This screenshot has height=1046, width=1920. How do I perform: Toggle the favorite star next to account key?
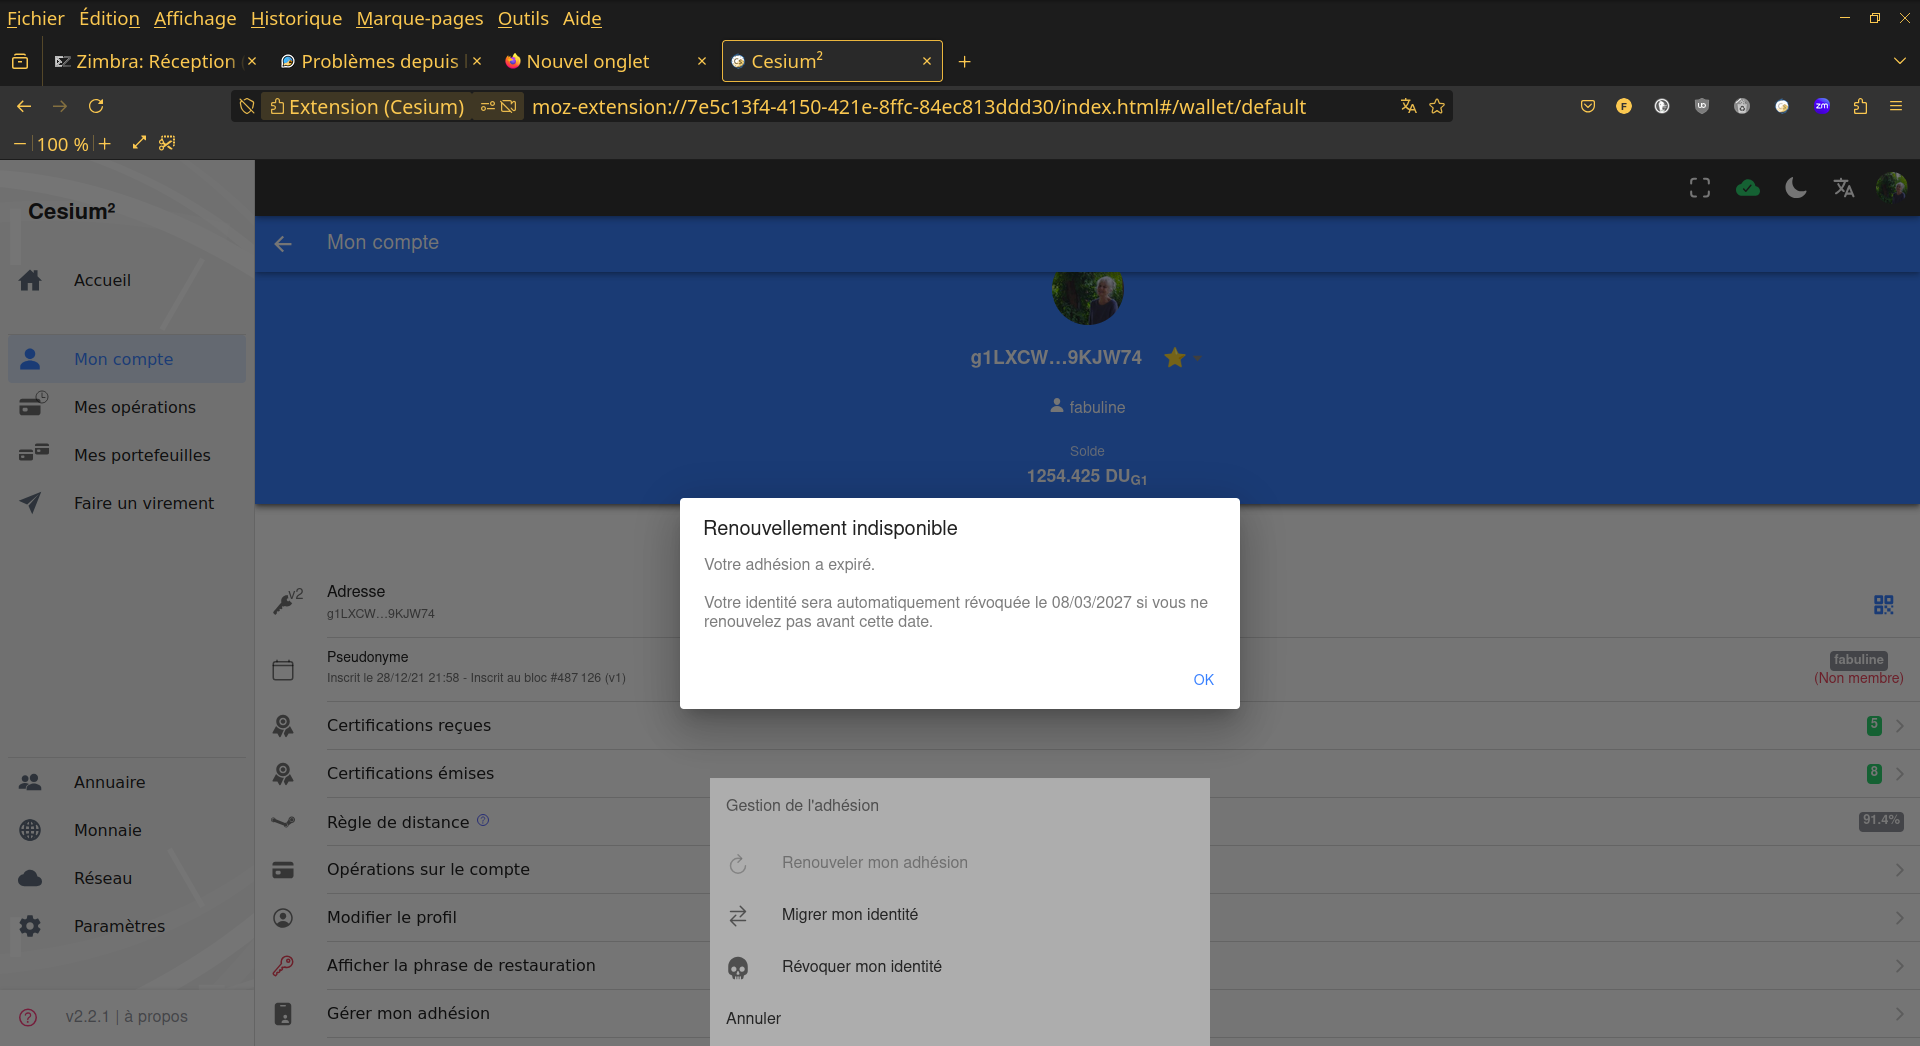coord(1175,358)
